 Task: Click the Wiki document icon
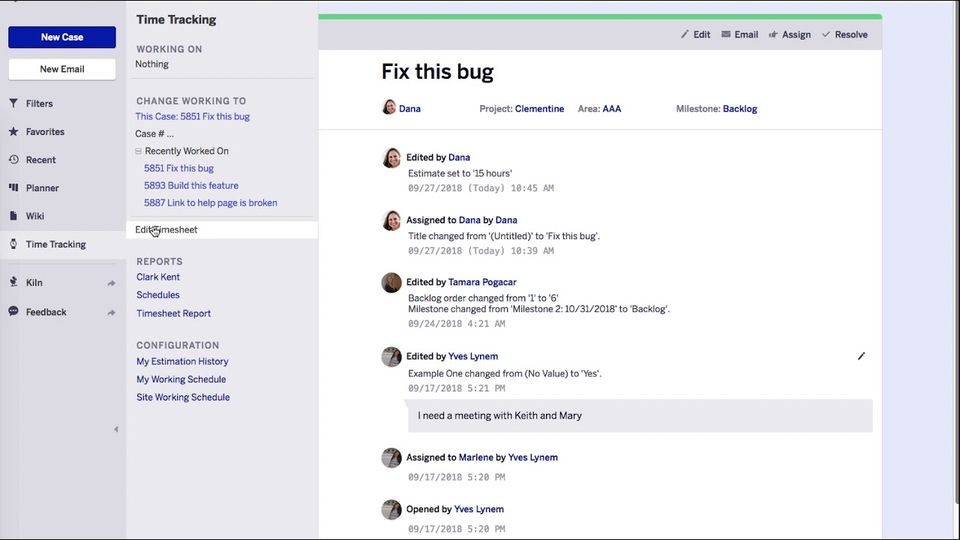13,216
